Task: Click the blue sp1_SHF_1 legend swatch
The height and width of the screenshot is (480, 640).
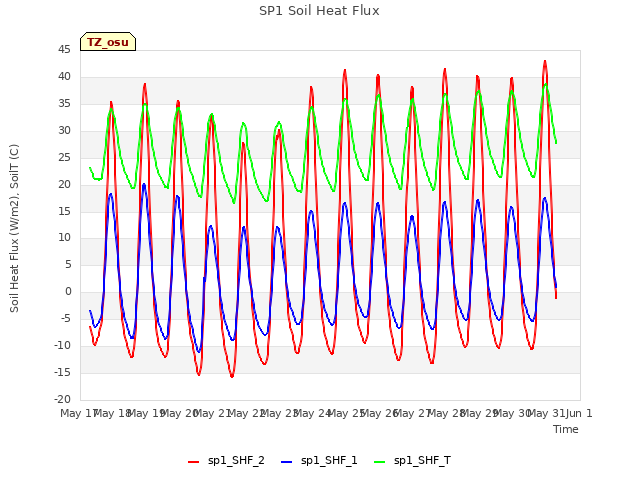Action: (x=287, y=462)
